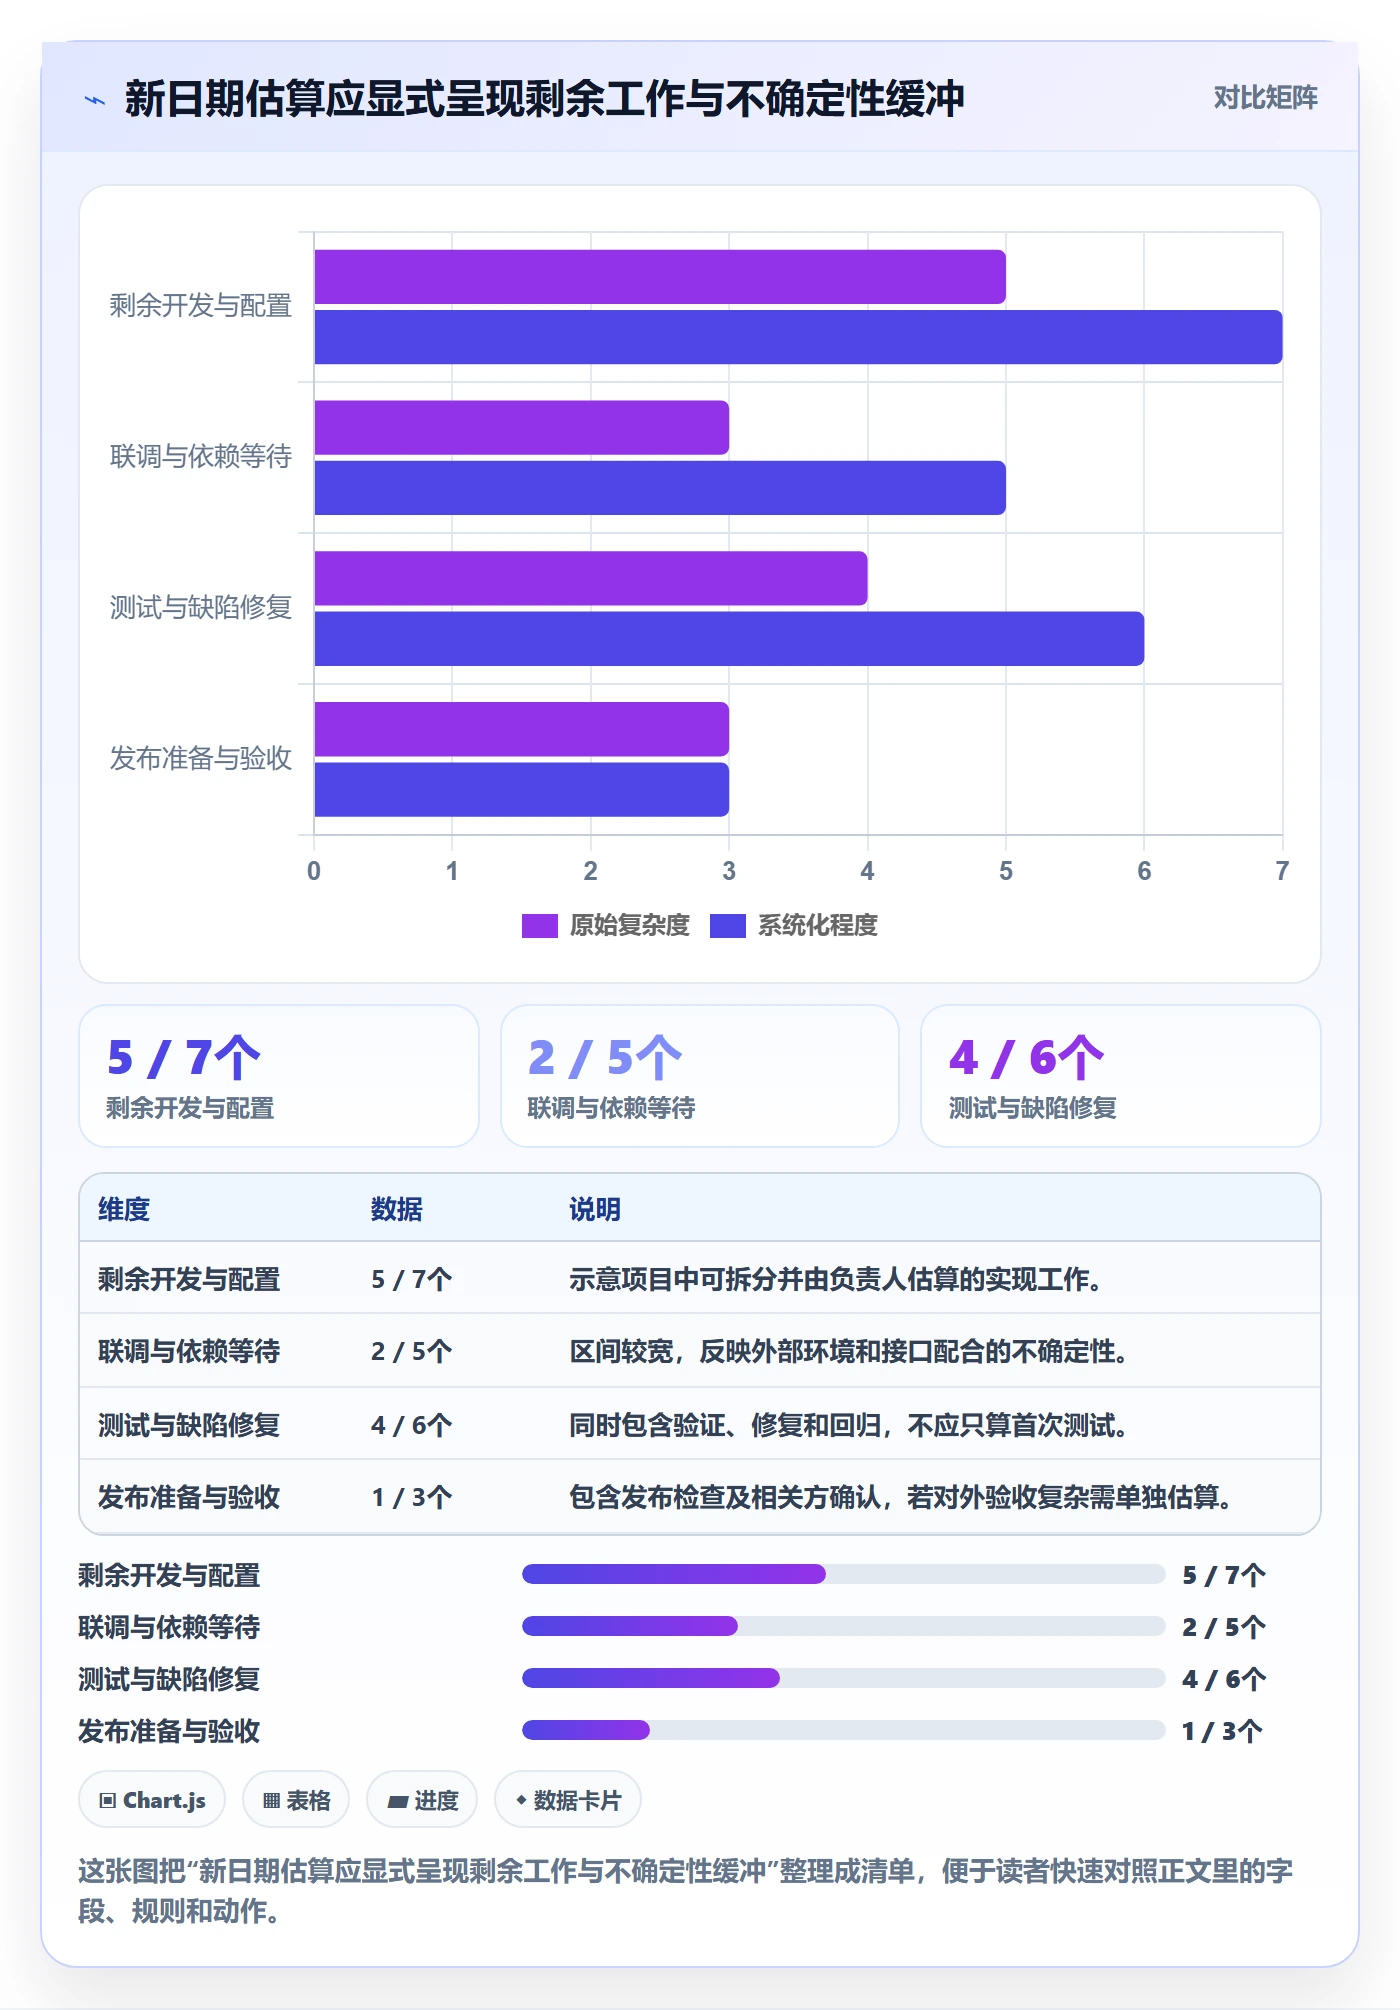
Task: Click the footer caption starting with 这张图把
Action: [x=686, y=1890]
